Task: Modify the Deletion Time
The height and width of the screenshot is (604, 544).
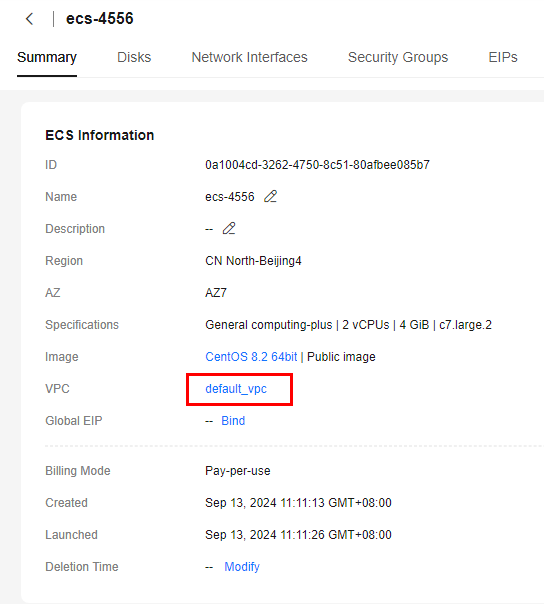Action: coord(242,567)
